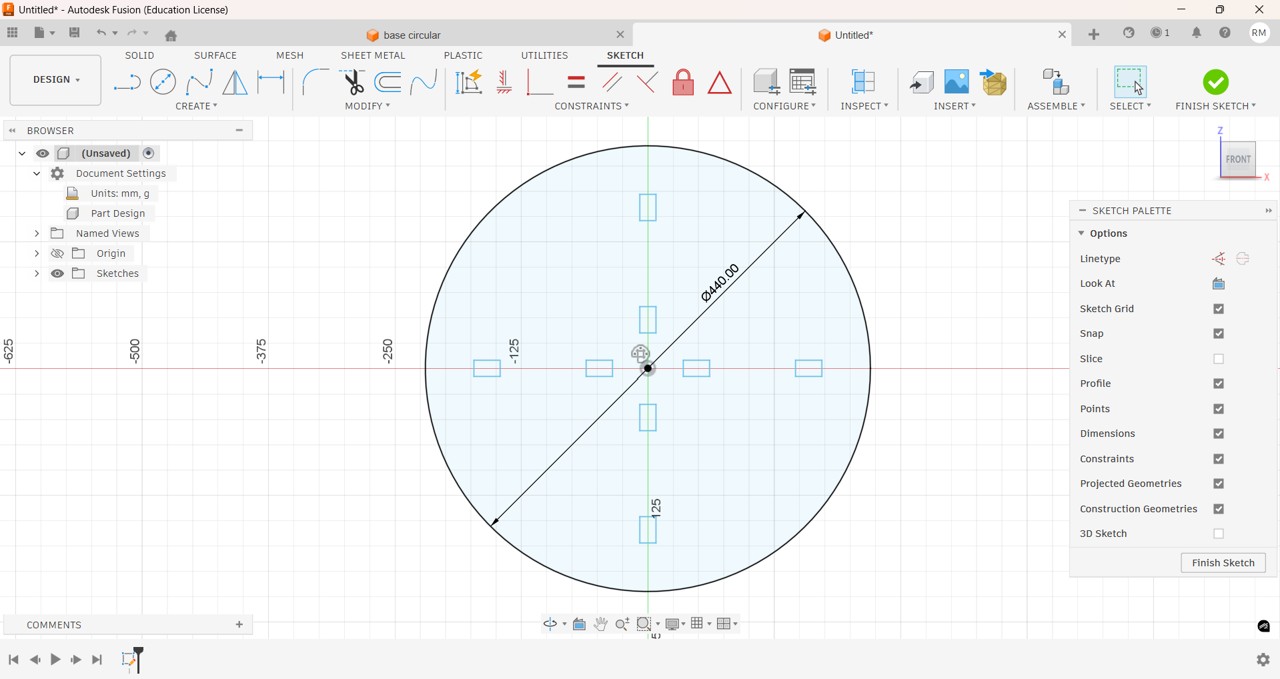
Task: Select the Line tool in Create
Action: 127,82
